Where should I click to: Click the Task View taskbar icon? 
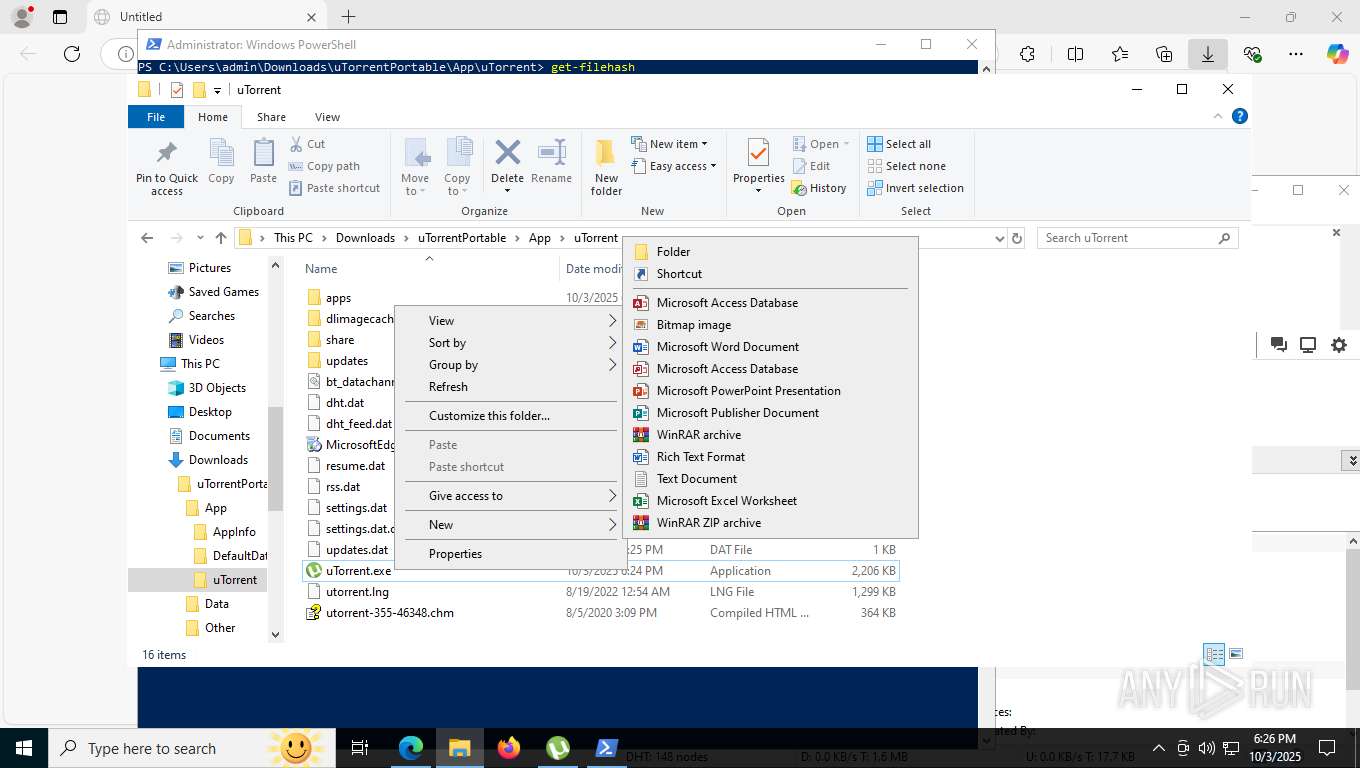point(361,748)
